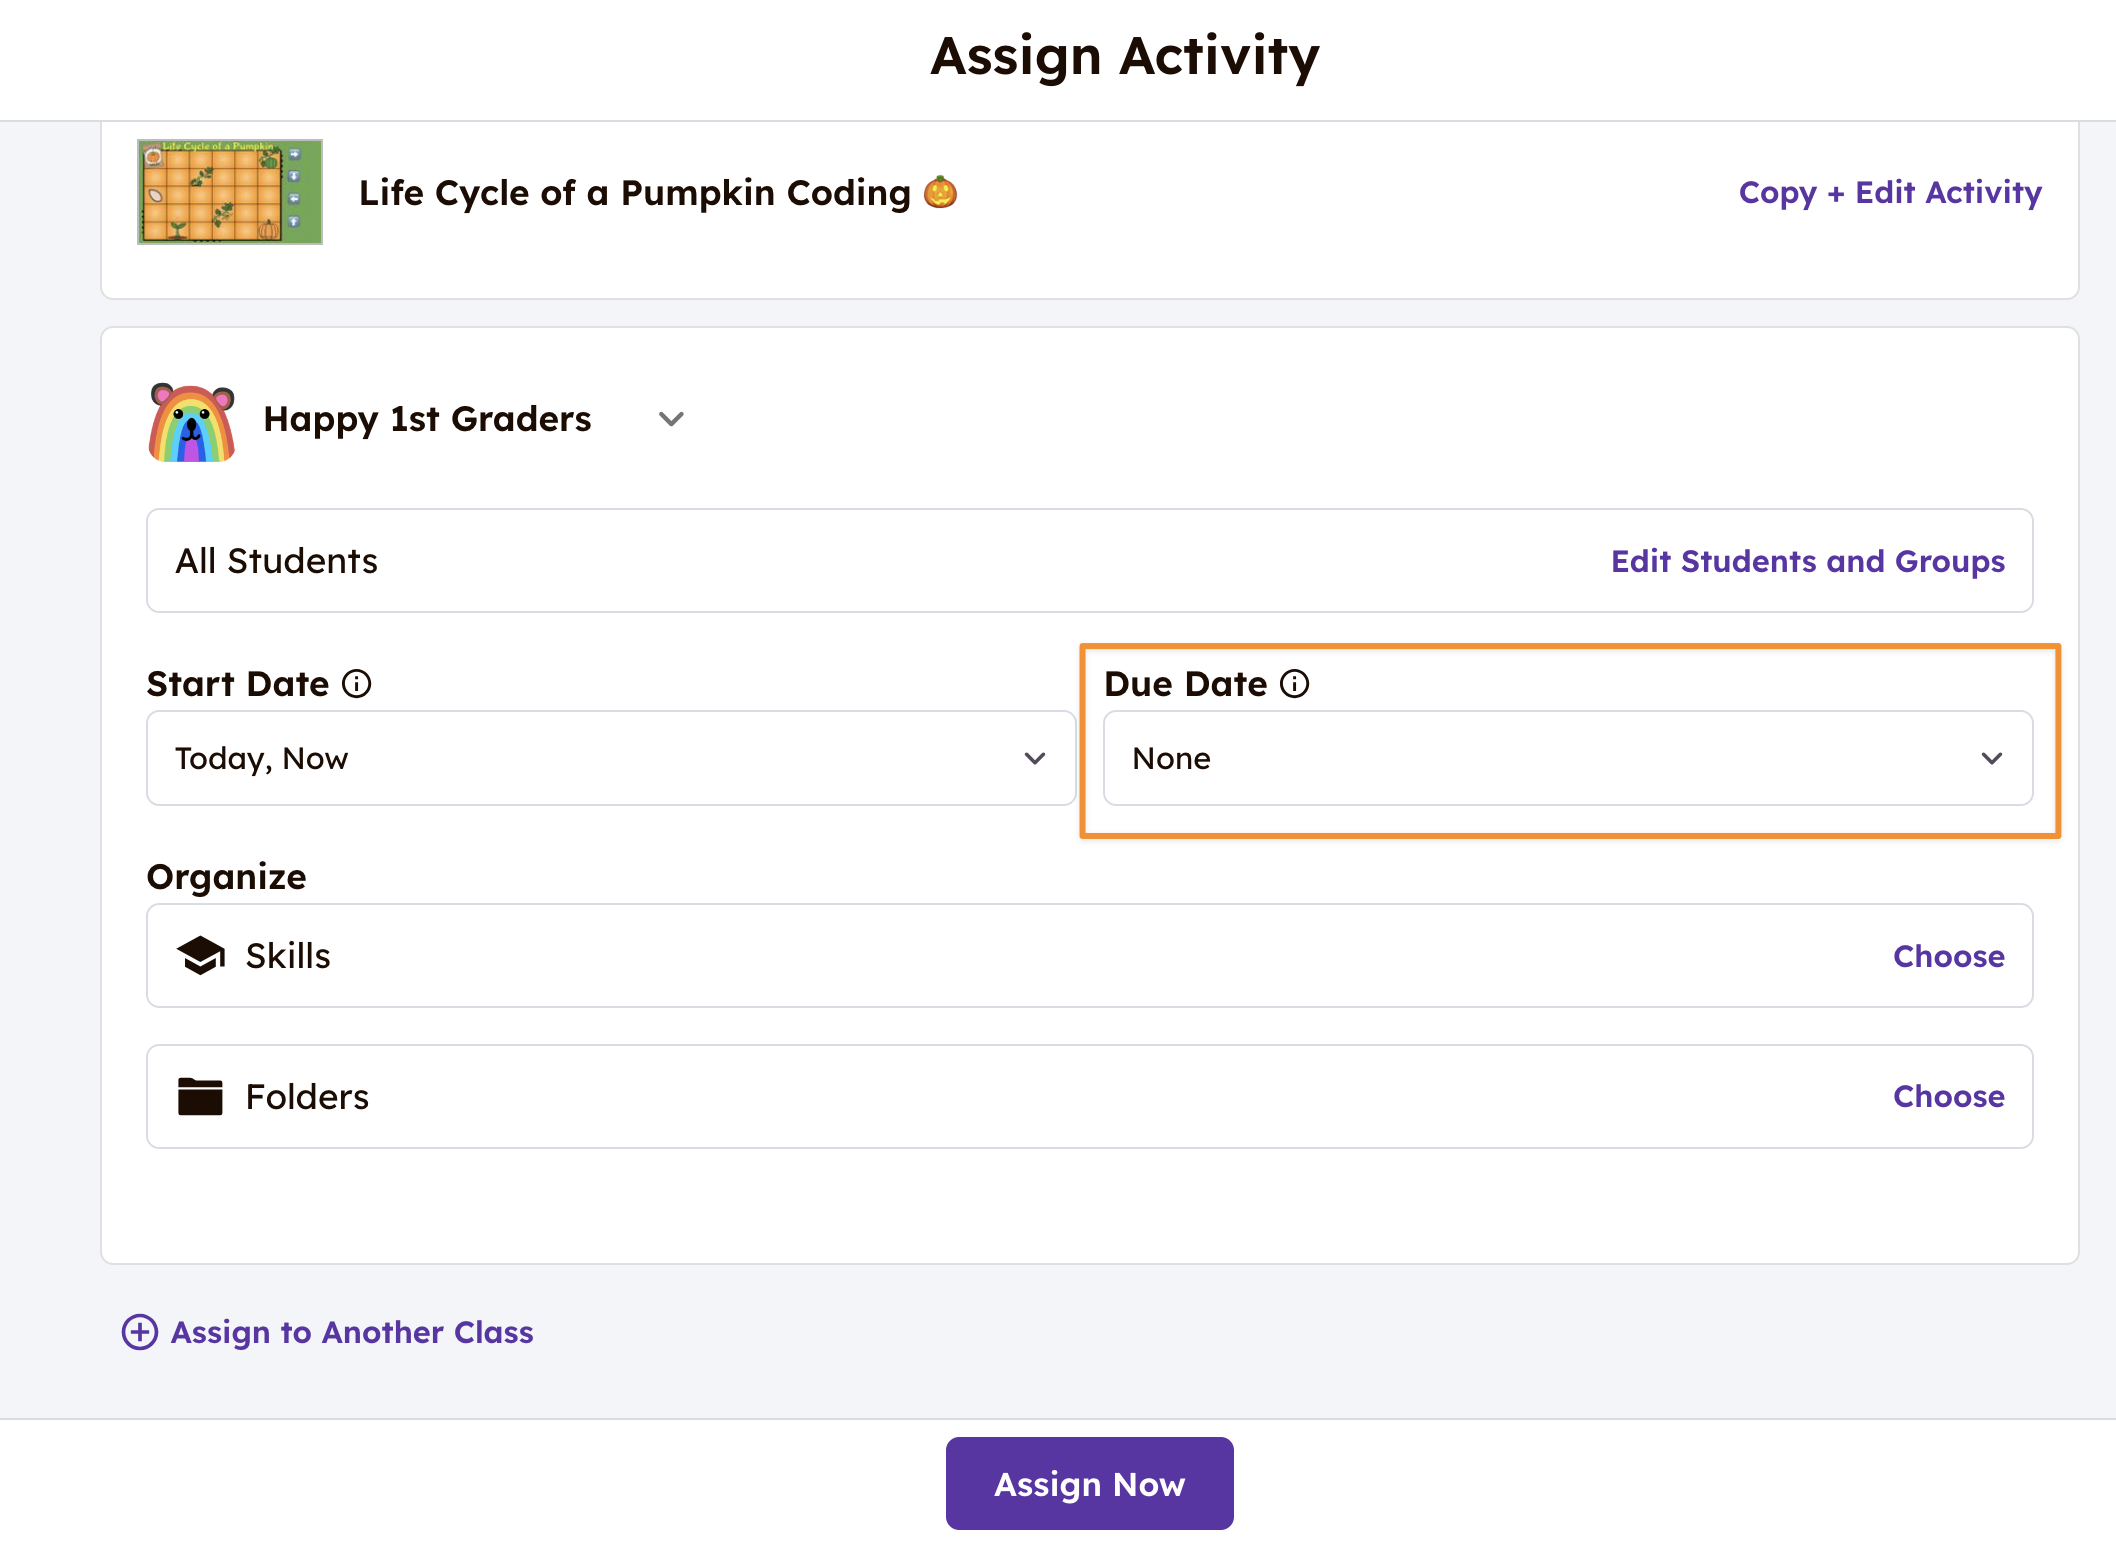
Task: Click the Happy 1st Graders class name
Action: pyautogui.click(x=427, y=419)
